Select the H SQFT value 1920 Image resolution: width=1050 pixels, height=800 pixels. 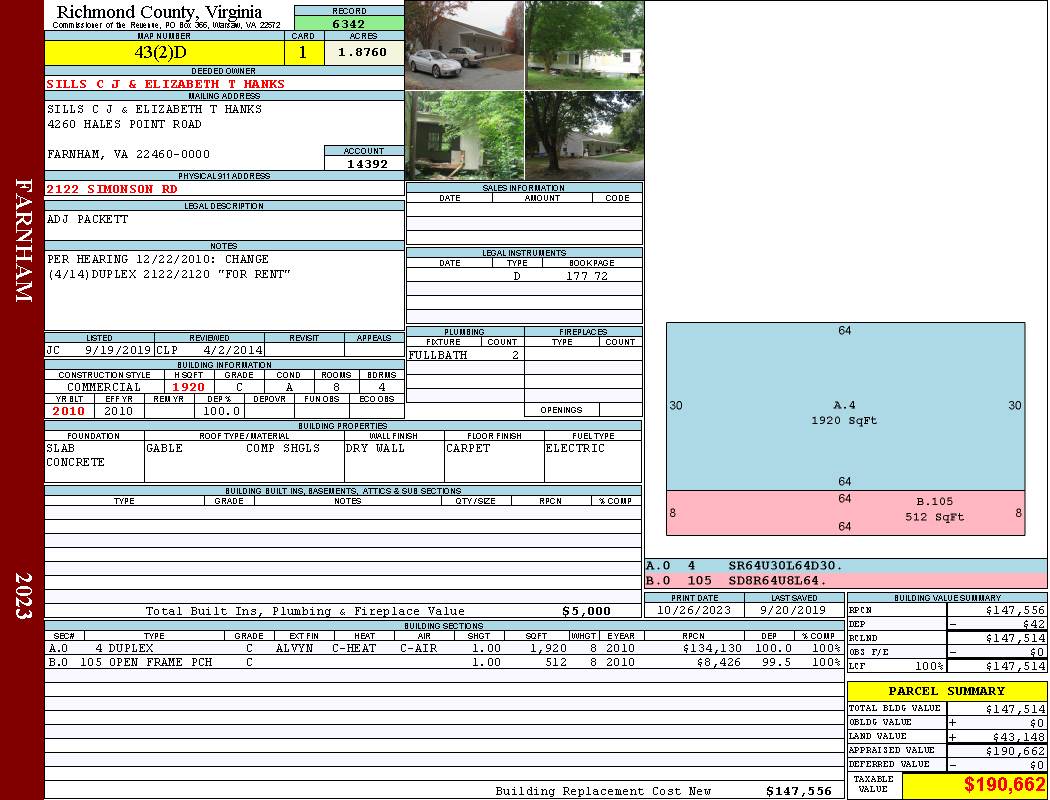[188, 388]
